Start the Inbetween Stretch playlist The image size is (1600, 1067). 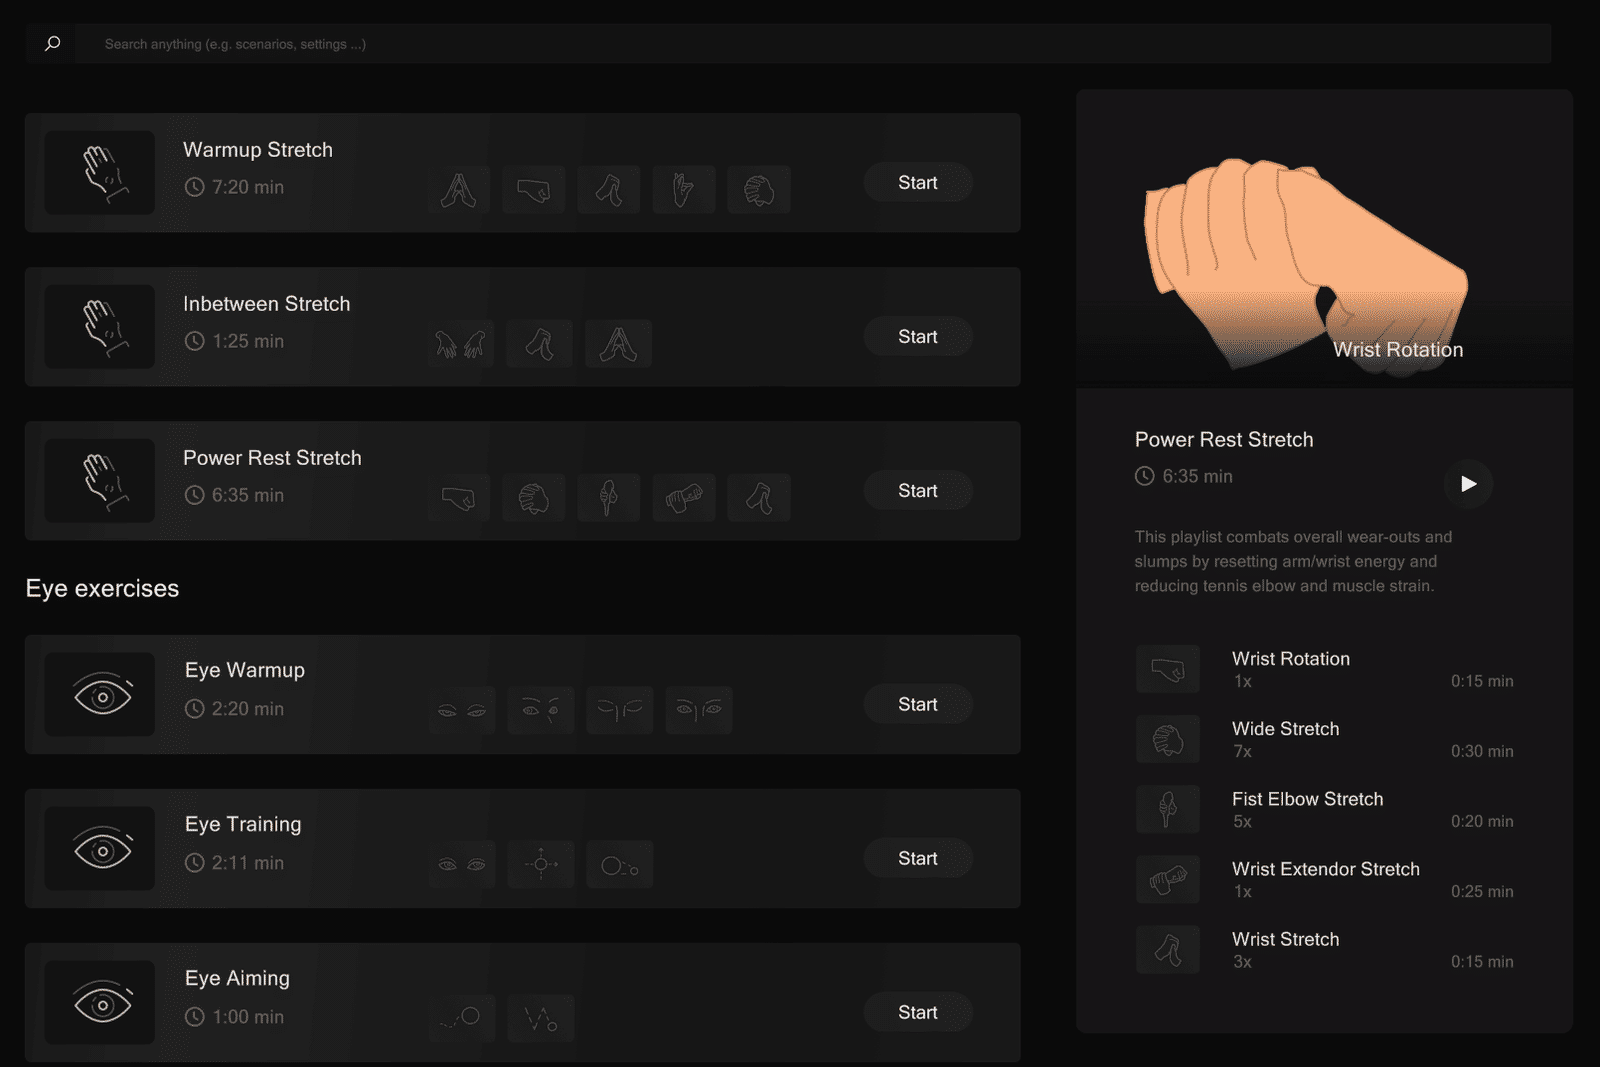pos(918,337)
